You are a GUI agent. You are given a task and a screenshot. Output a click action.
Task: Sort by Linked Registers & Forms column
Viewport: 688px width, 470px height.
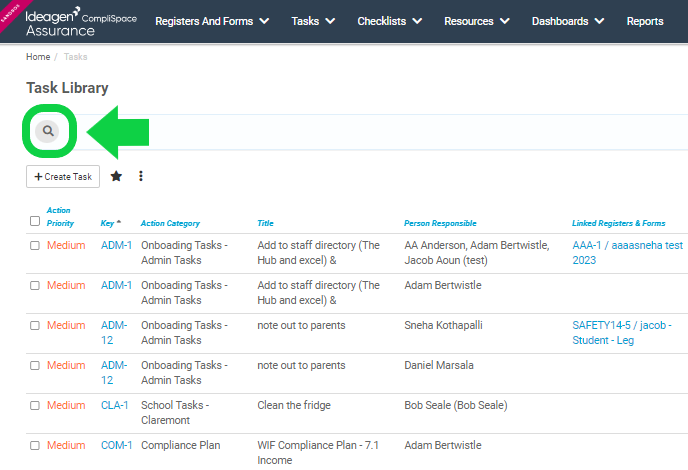[618, 223]
